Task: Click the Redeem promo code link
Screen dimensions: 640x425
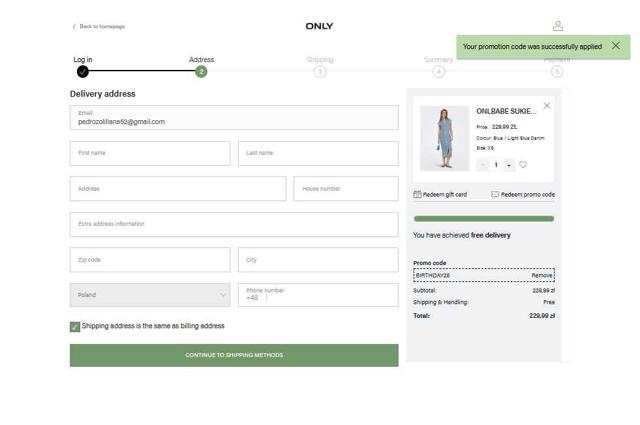Action: 523,194
